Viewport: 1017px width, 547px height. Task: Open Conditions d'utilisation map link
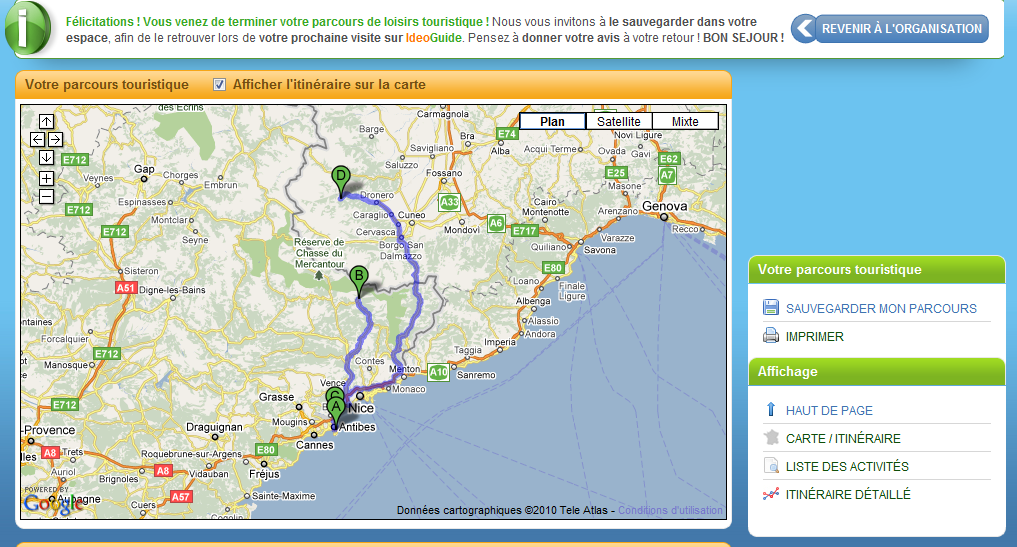(x=670, y=510)
